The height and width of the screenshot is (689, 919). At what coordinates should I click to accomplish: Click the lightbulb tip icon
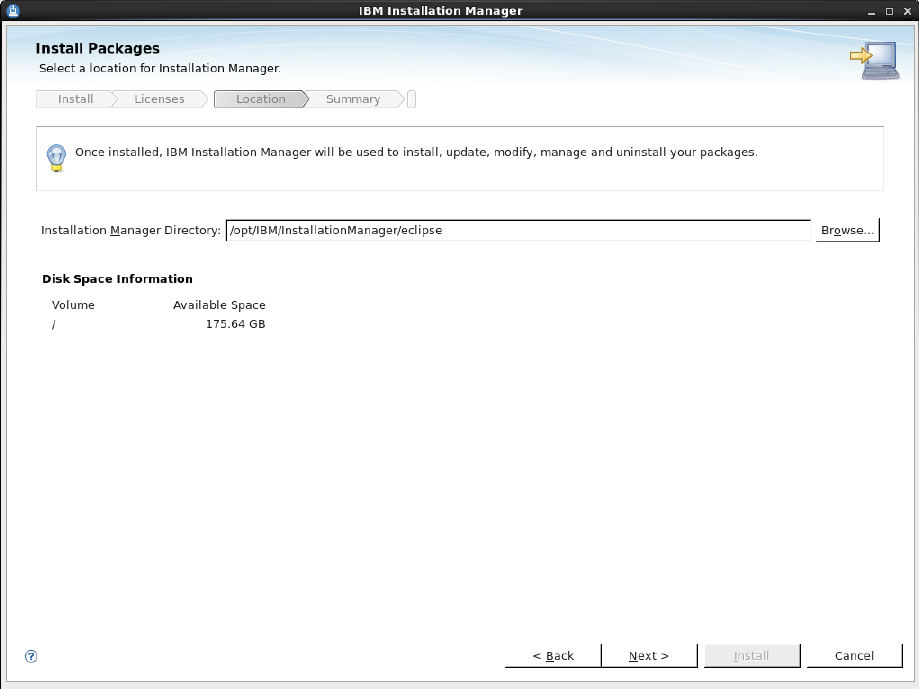point(56,158)
